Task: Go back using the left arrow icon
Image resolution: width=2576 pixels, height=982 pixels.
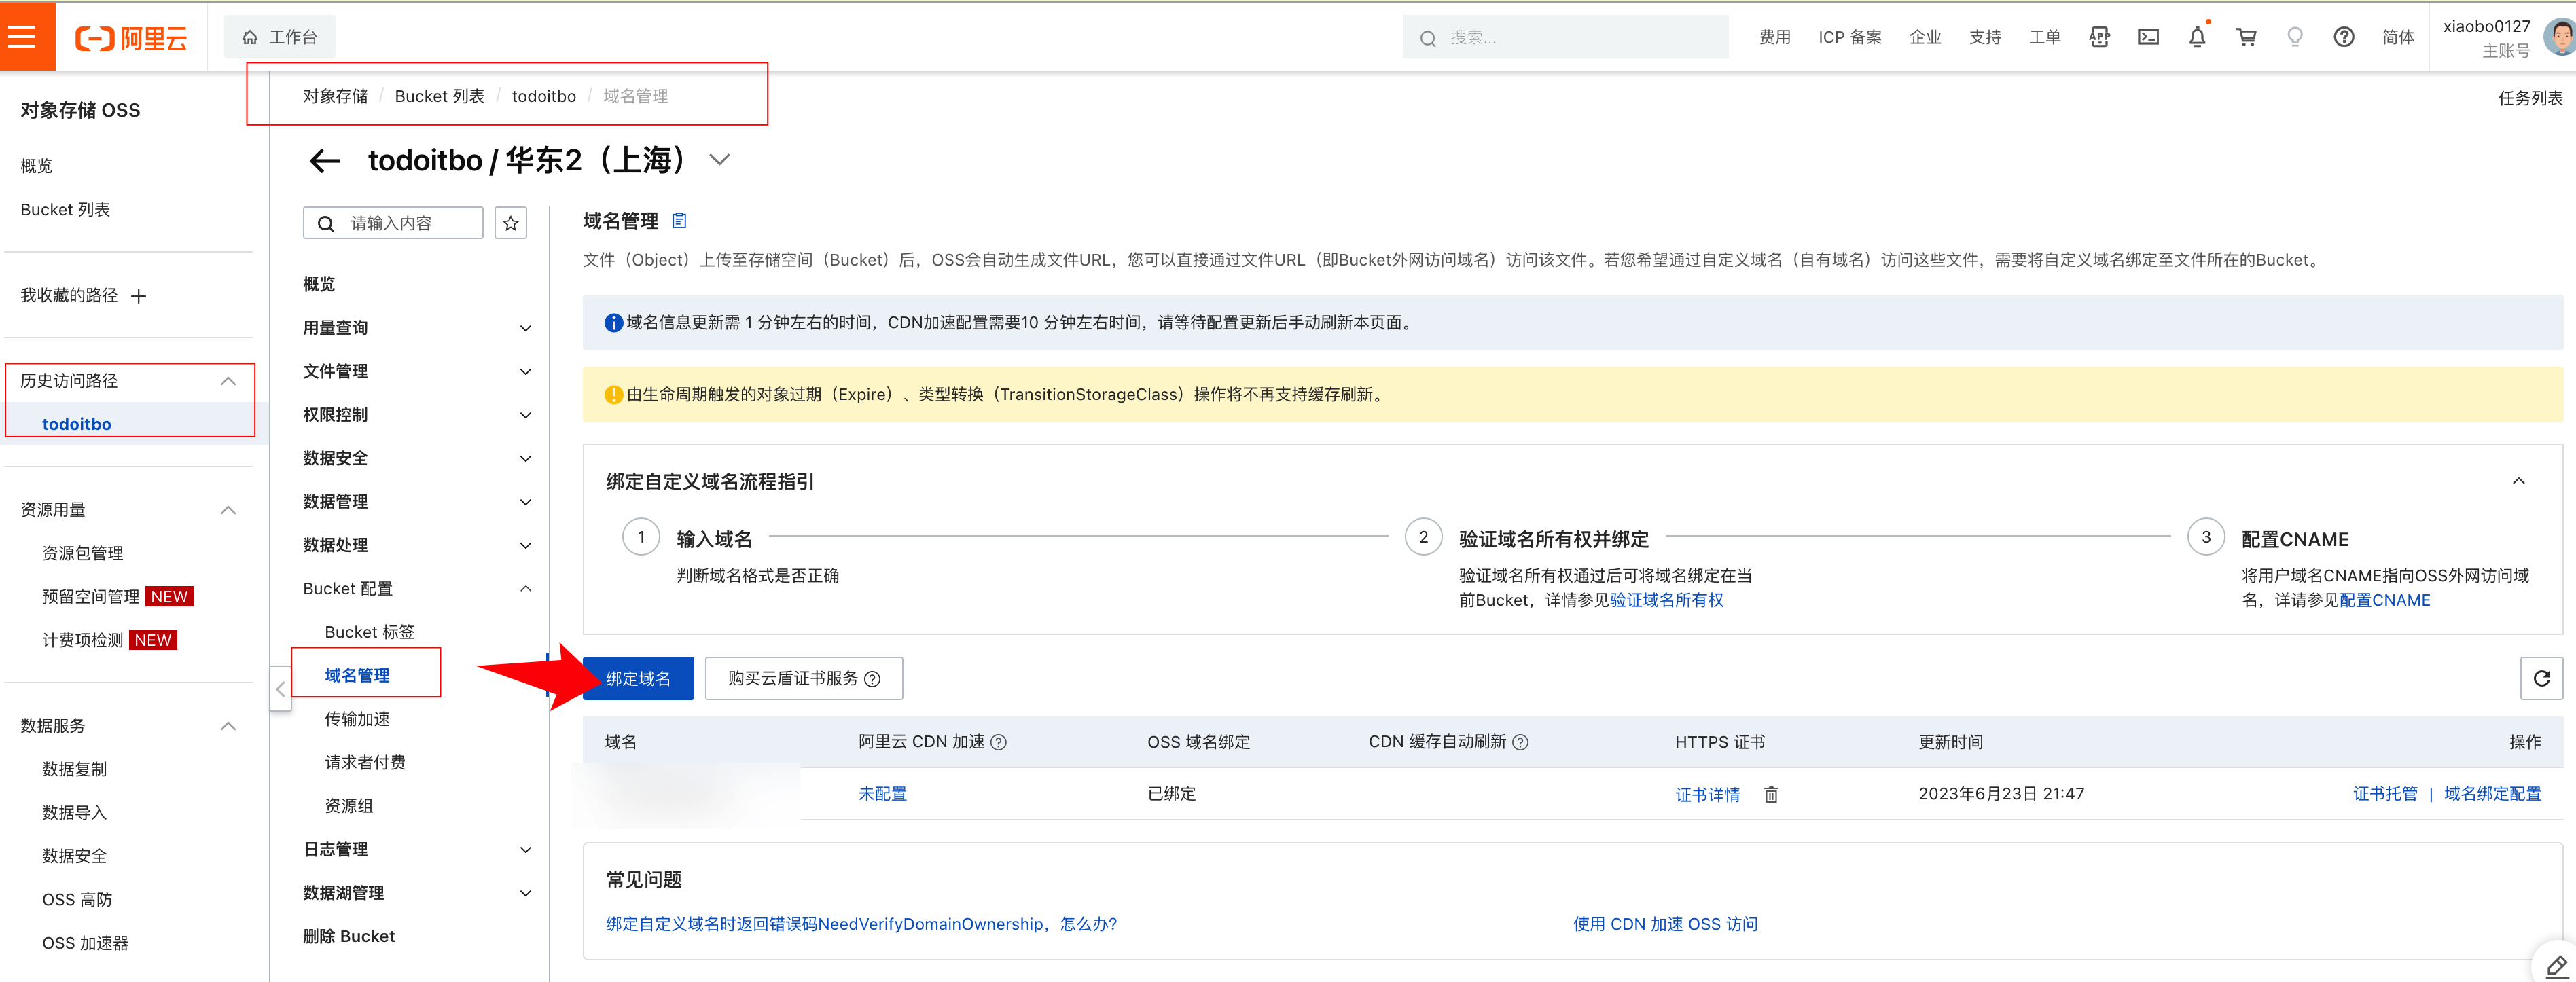Action: (x=325, y=160)
